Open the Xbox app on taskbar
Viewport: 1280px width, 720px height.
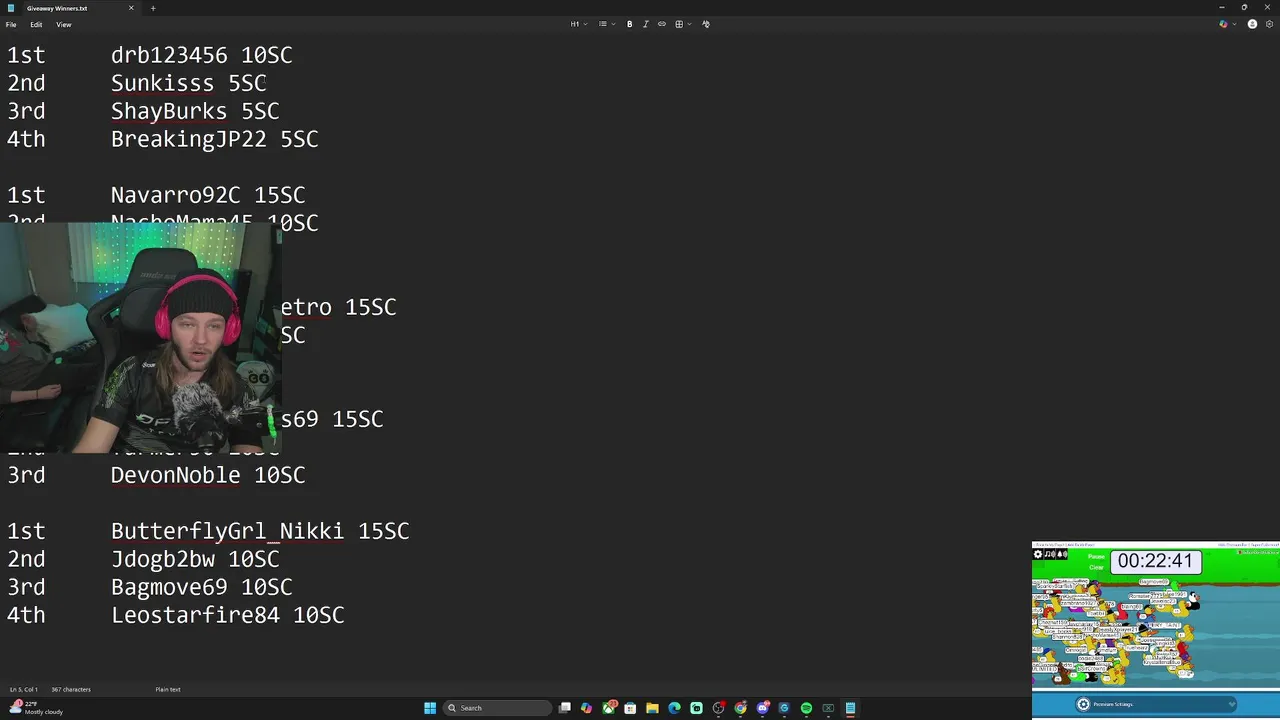coord(608,708)
